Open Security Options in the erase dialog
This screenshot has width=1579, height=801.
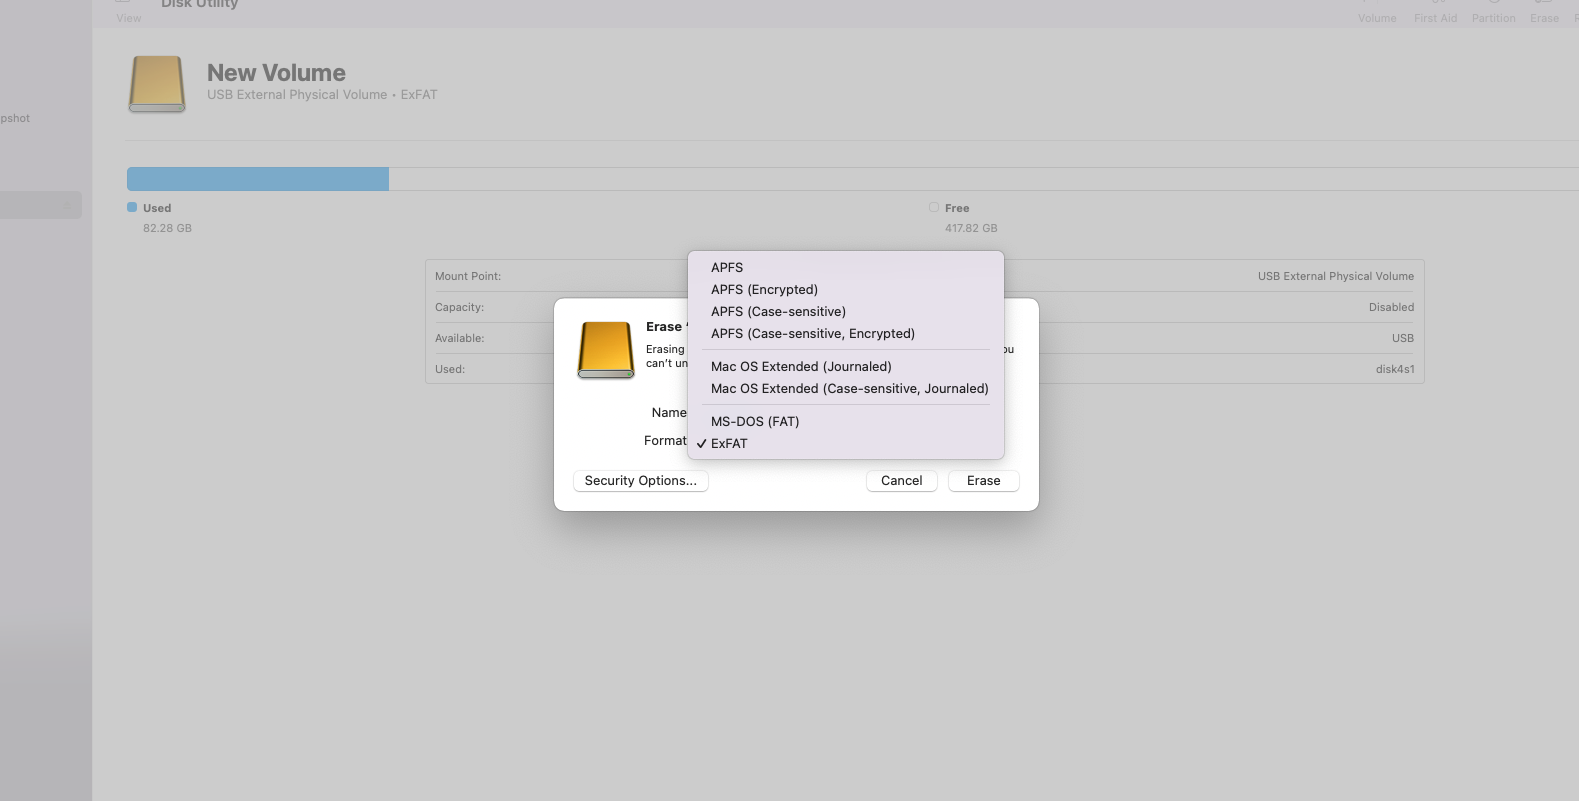coord(641,481)
